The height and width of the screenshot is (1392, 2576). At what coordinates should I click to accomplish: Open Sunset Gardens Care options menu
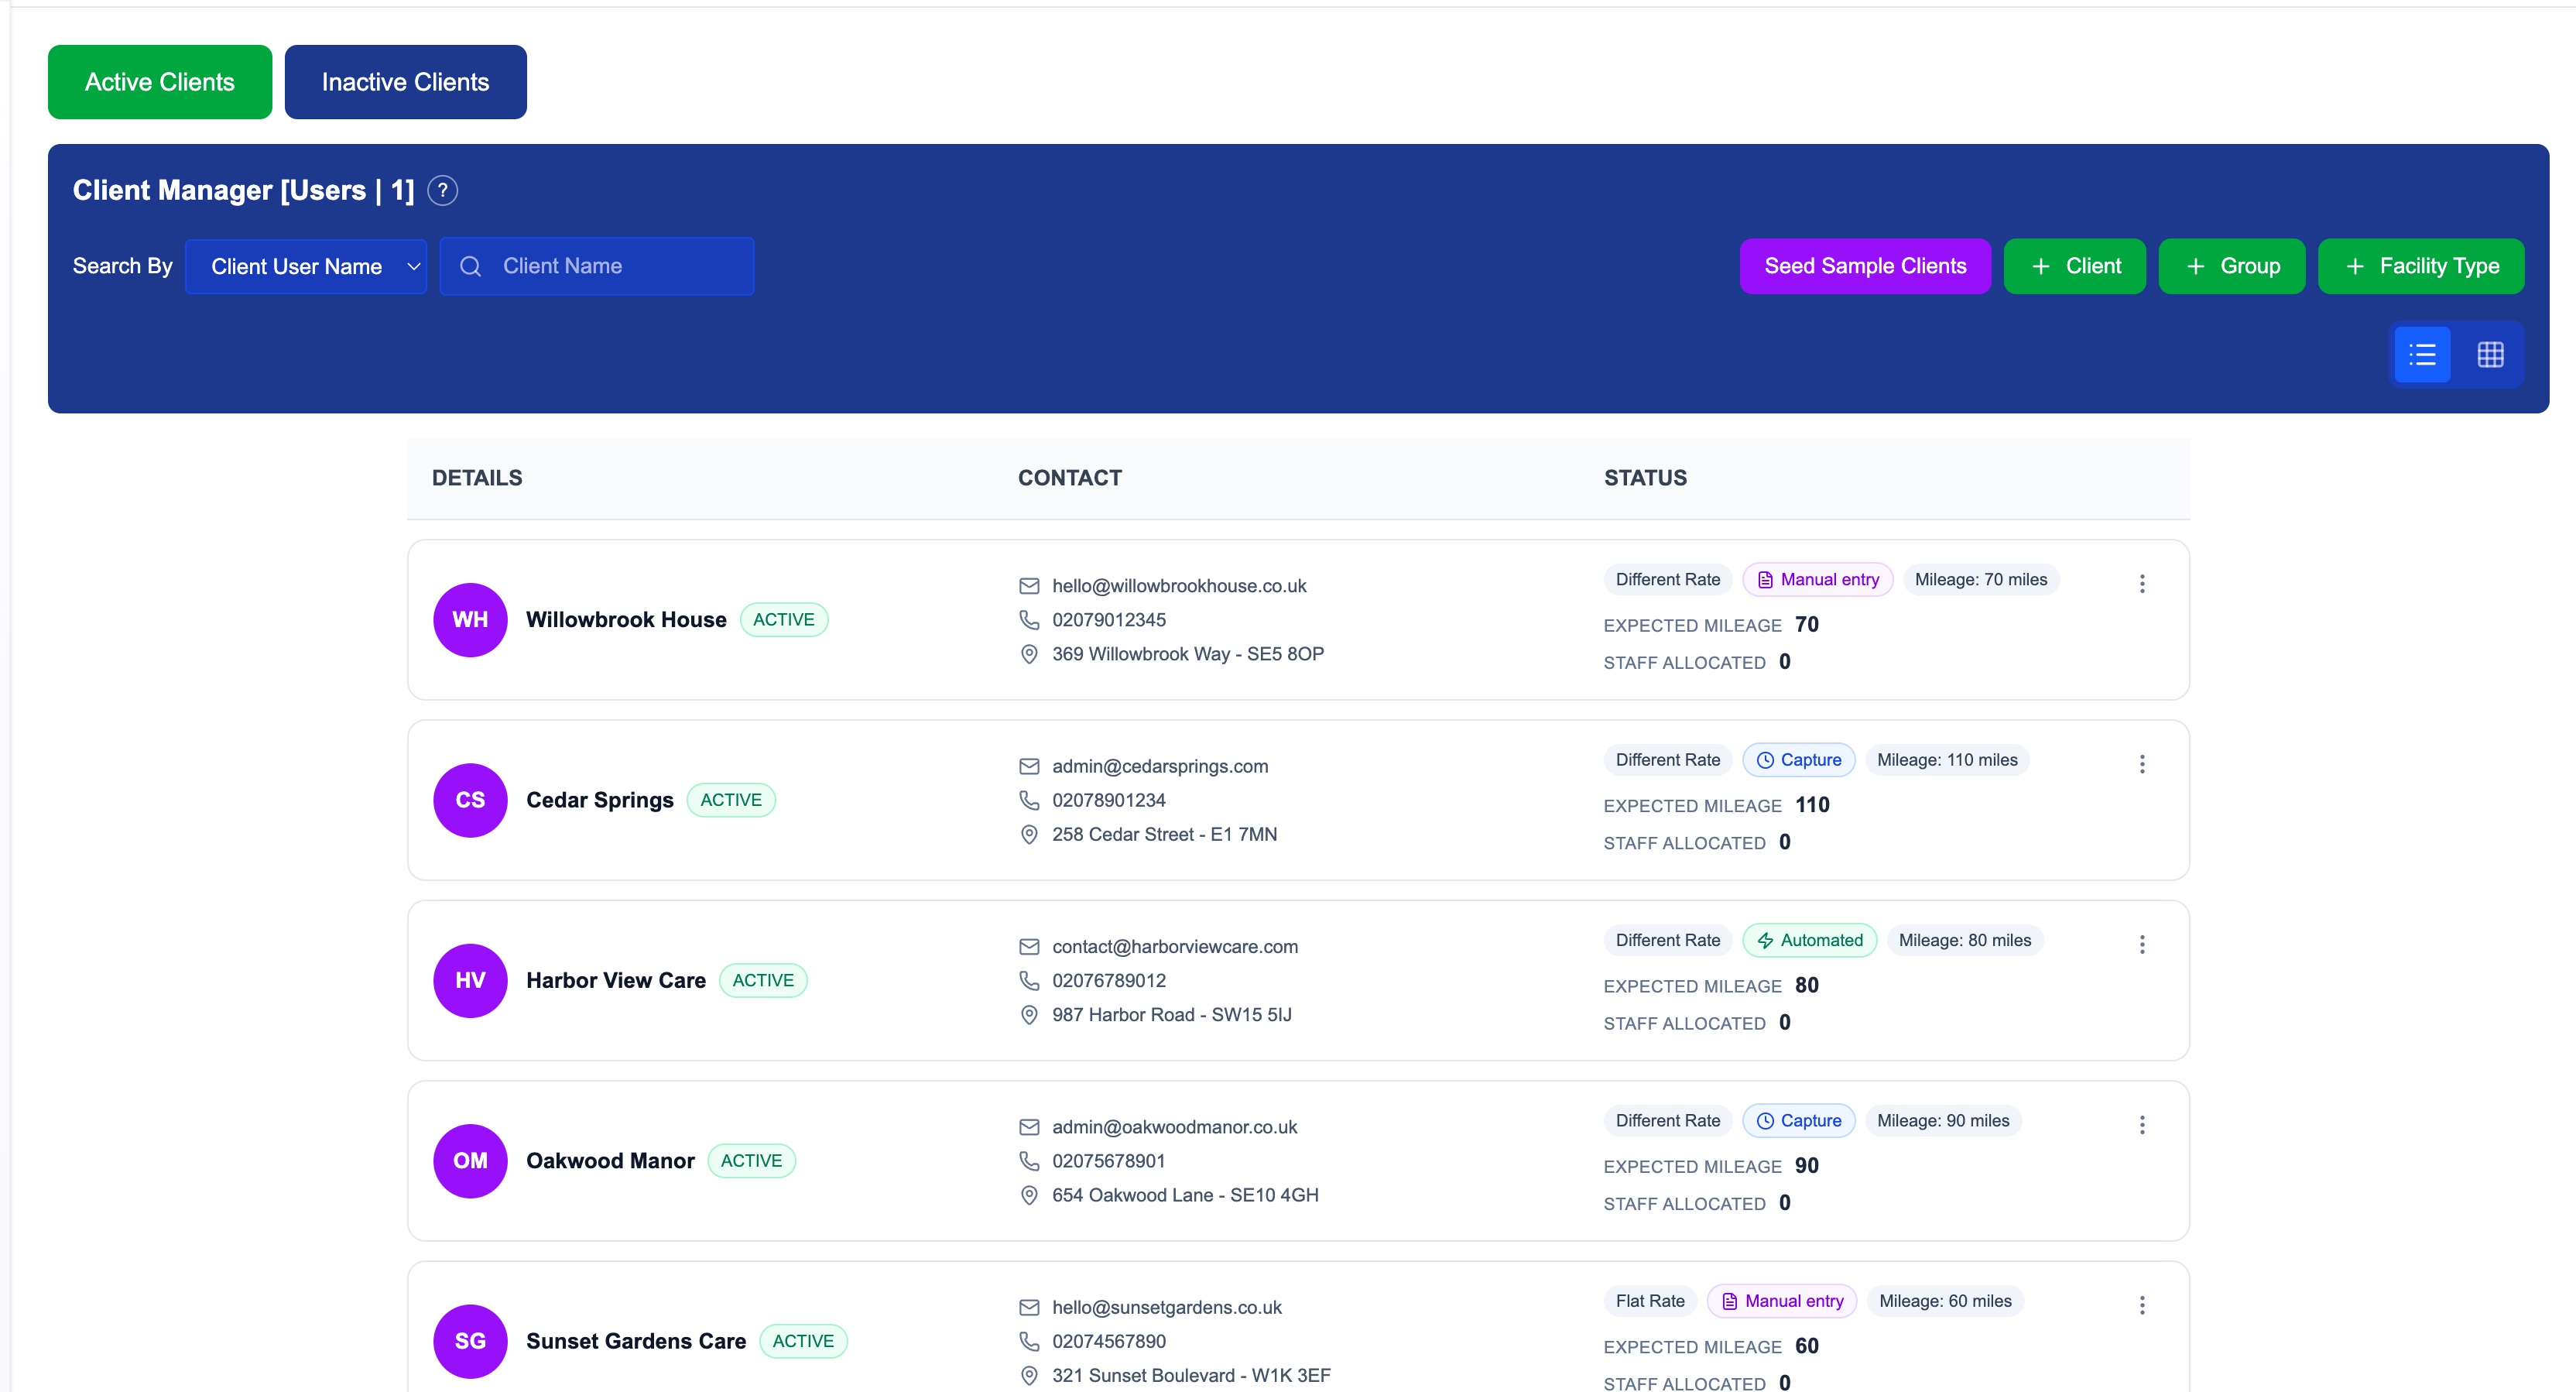tap(2141, 1305)
